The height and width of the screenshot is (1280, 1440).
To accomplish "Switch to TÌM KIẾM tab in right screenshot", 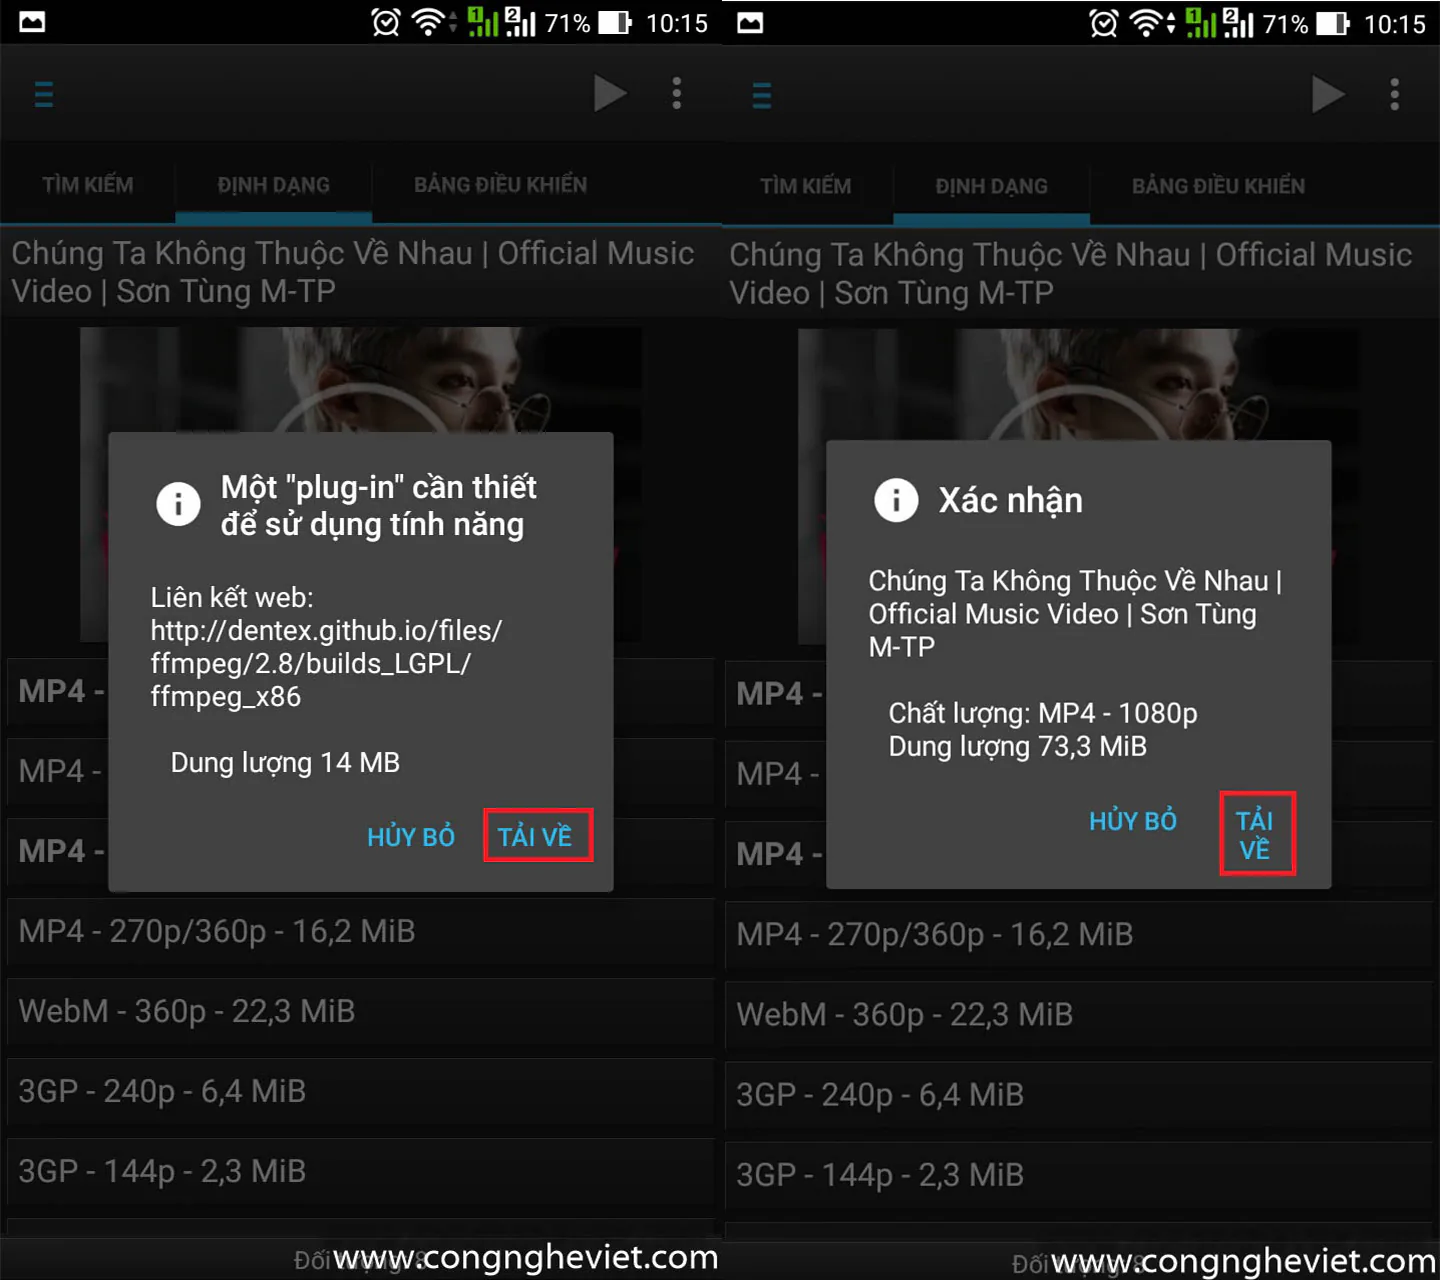I will (x=806, y=186).
